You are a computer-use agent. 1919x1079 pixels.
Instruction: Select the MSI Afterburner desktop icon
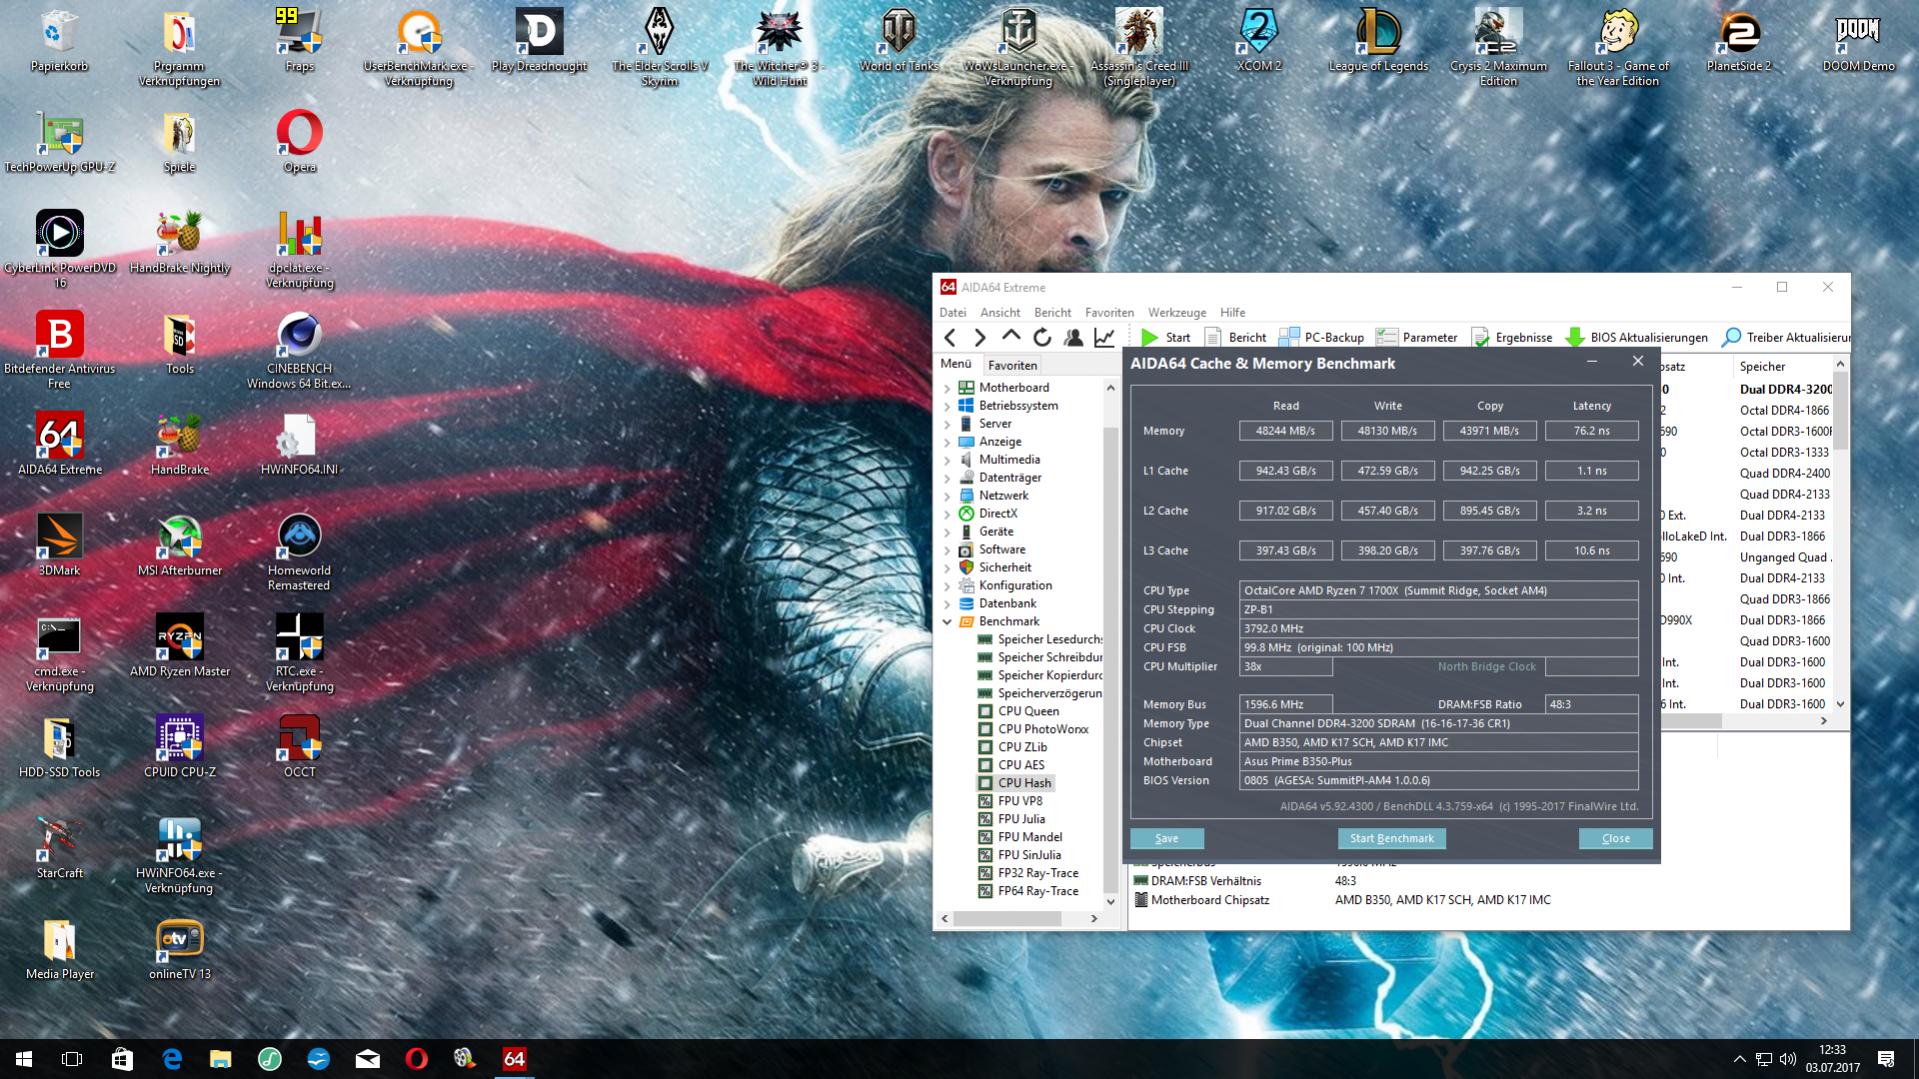pos(180,546)
